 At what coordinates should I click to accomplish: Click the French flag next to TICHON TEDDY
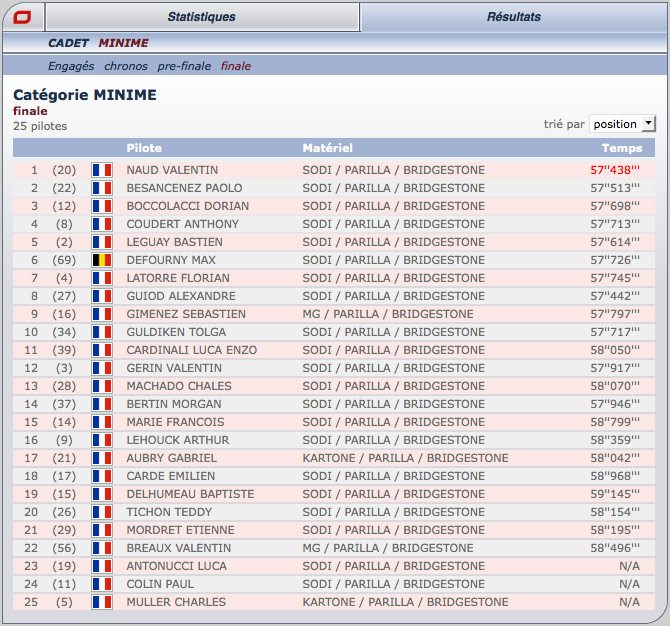tap(102, 512)
